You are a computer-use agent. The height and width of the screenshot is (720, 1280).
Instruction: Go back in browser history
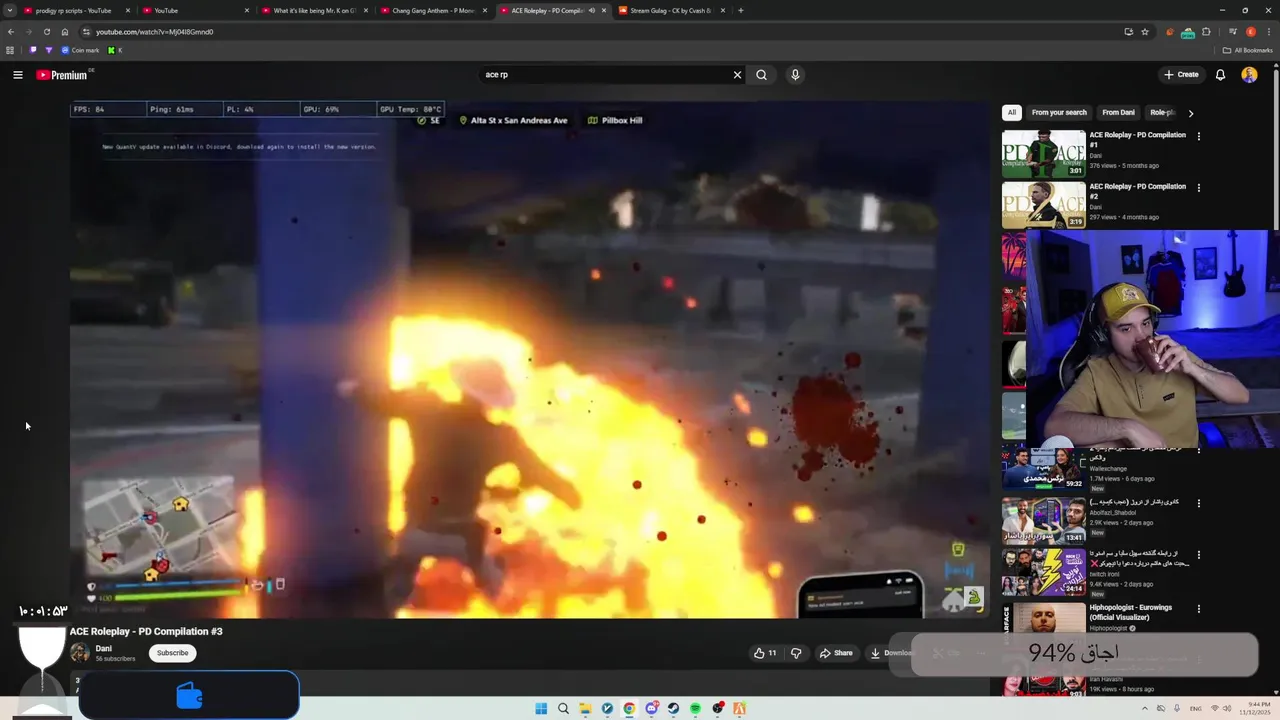point(11,32)
